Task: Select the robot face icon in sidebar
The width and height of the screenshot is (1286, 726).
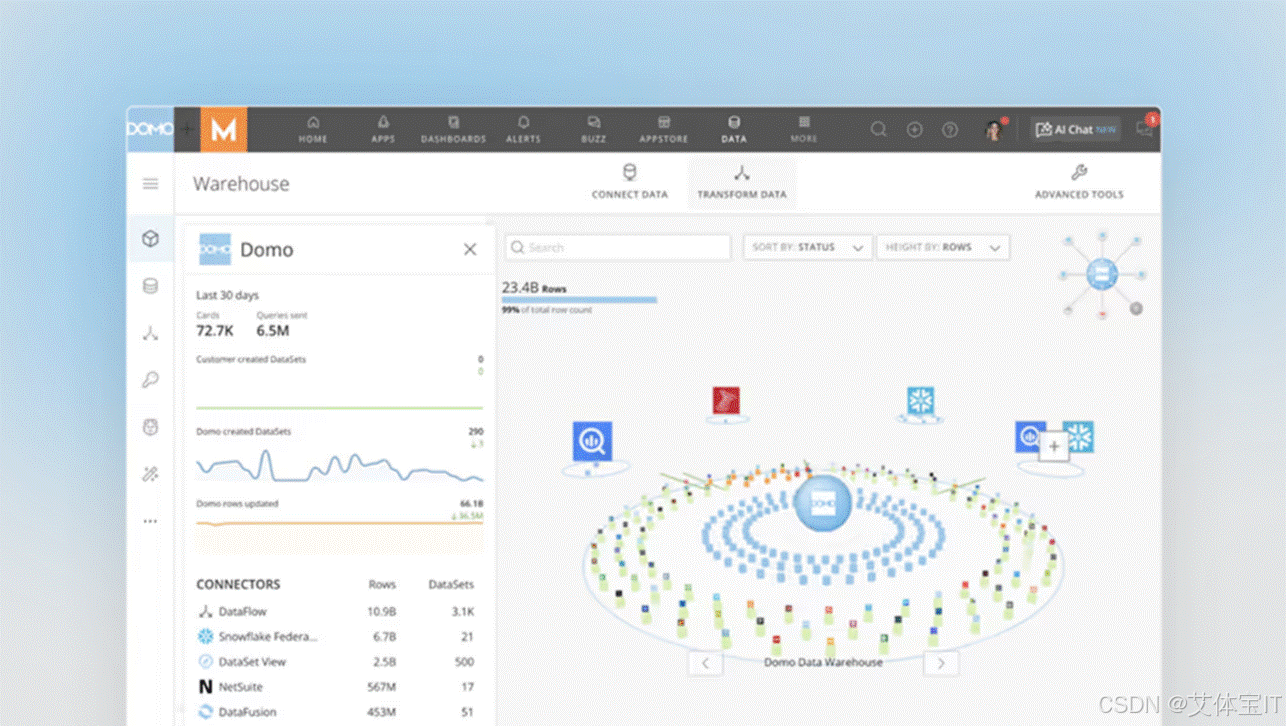Action: (x=150, y=427)
